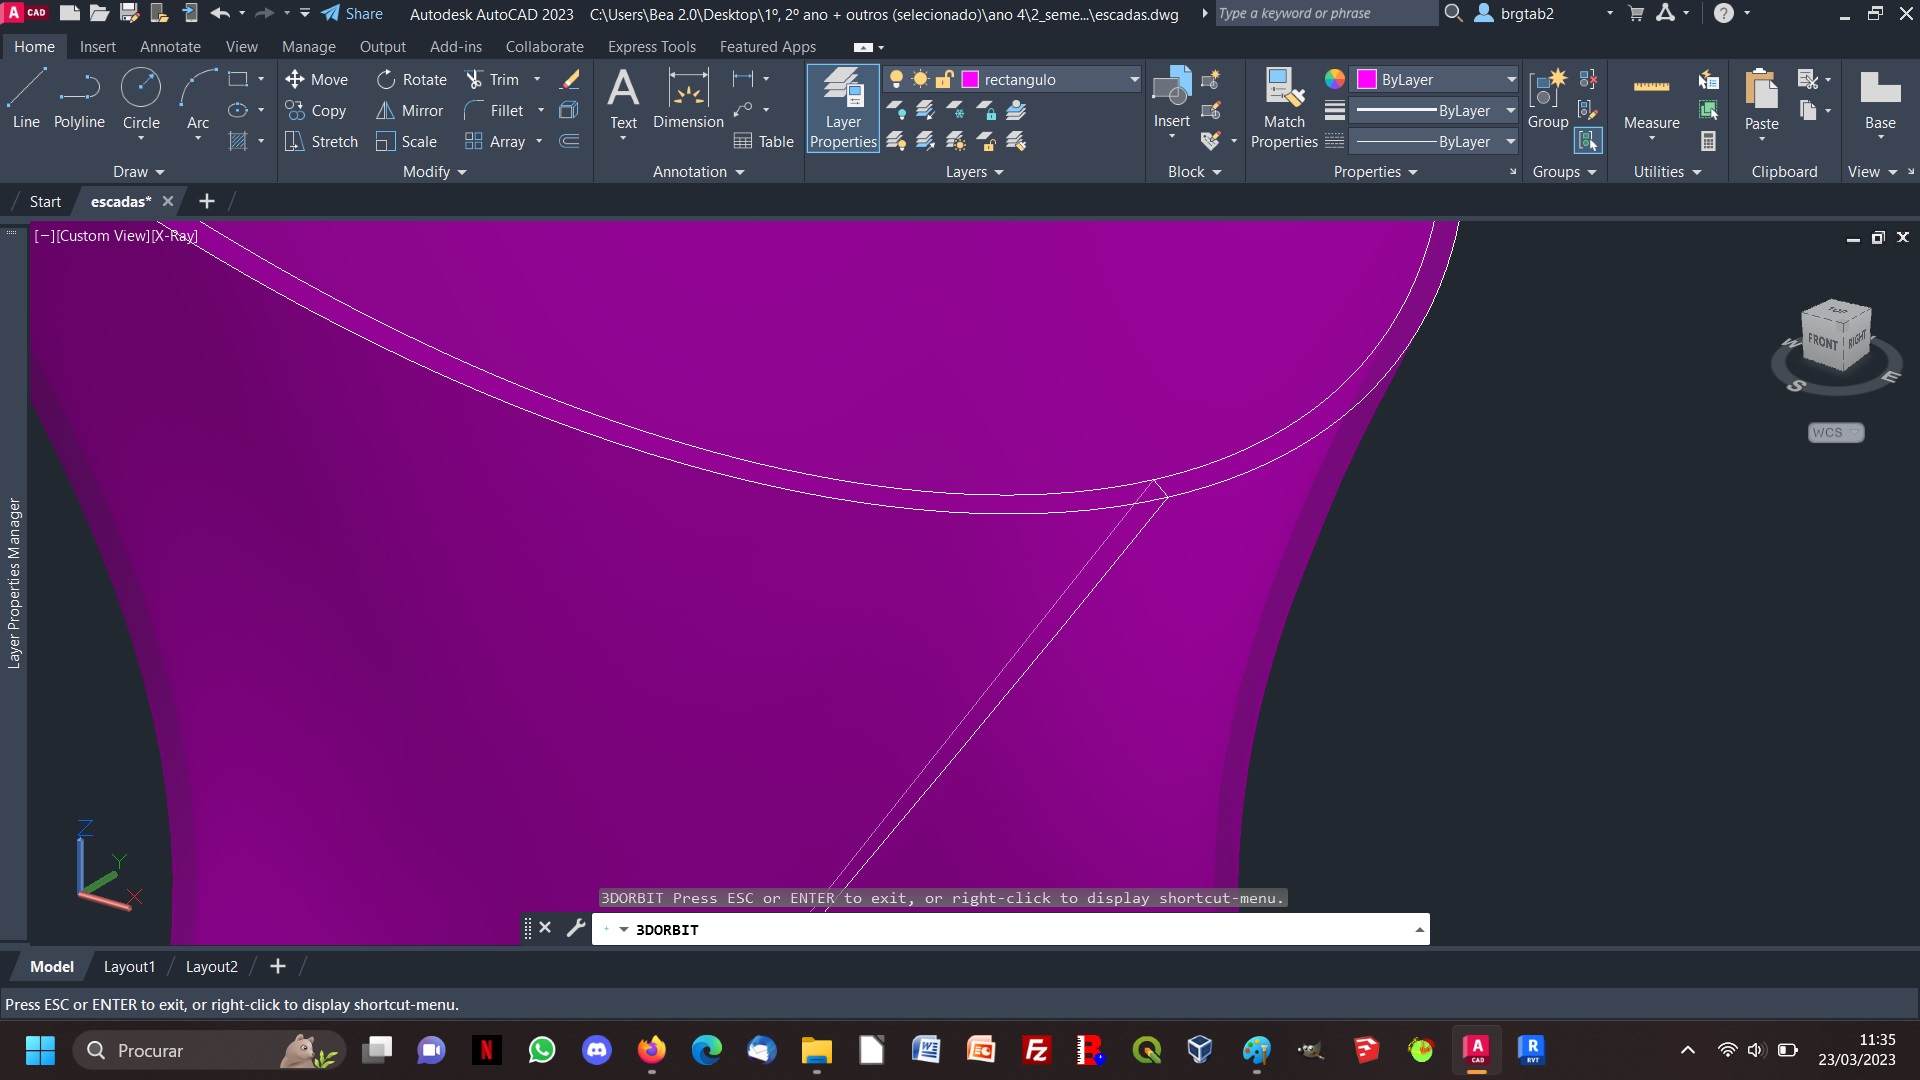Toggle rectangulo layer on/off lightbulb
Image resolution: width=1920 pixels, height=1080 pixels.
(896, 79)
